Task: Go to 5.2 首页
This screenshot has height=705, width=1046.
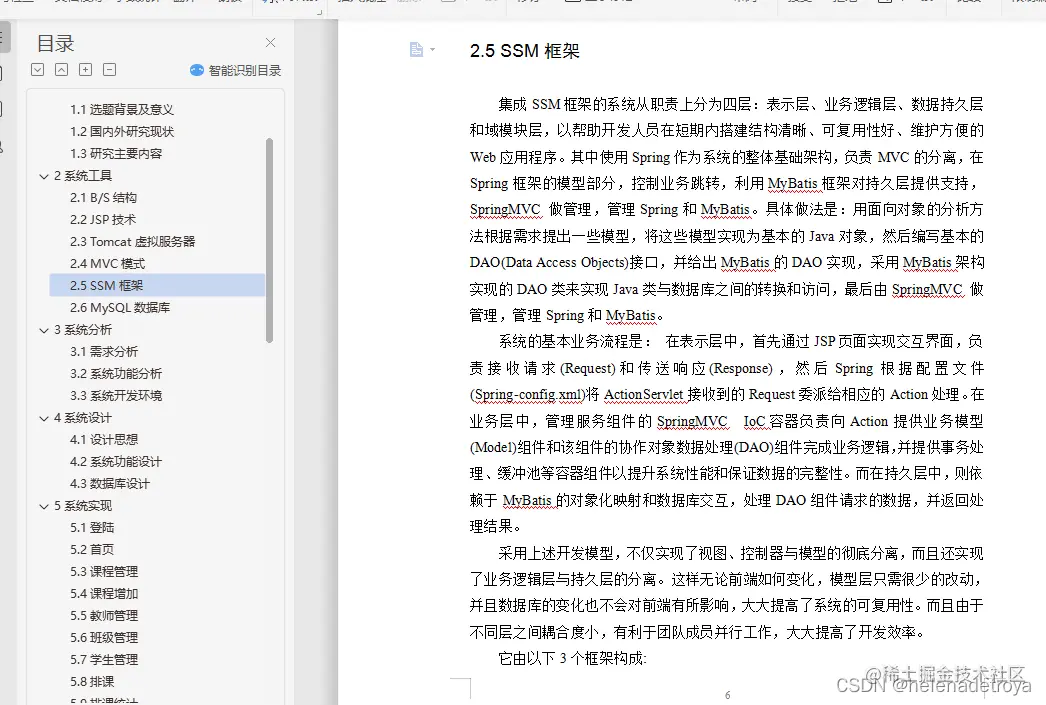Action: click(92, 550)
